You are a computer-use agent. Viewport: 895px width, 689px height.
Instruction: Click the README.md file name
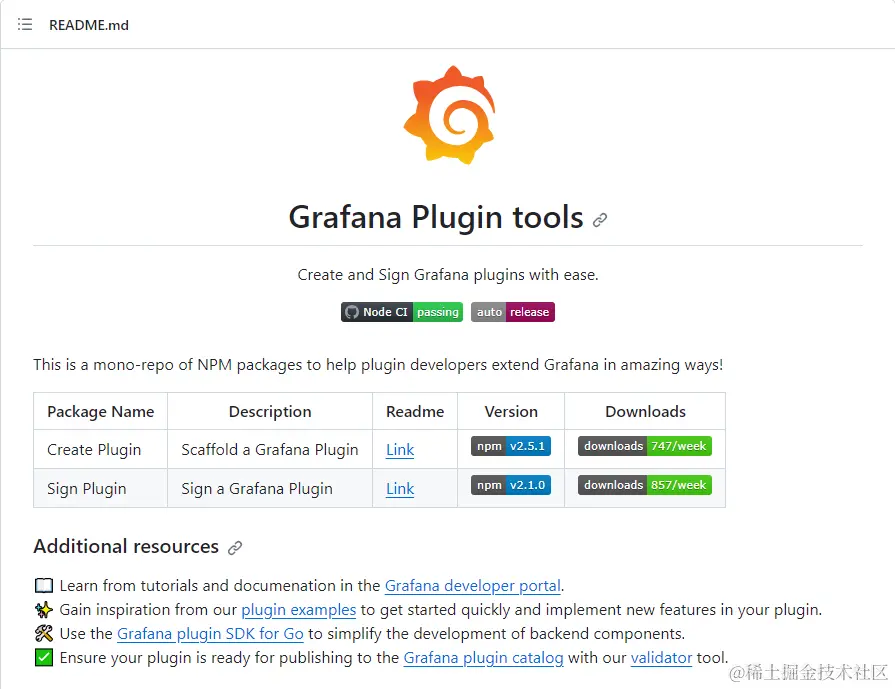pyautogui.click(x=89, y=25)
